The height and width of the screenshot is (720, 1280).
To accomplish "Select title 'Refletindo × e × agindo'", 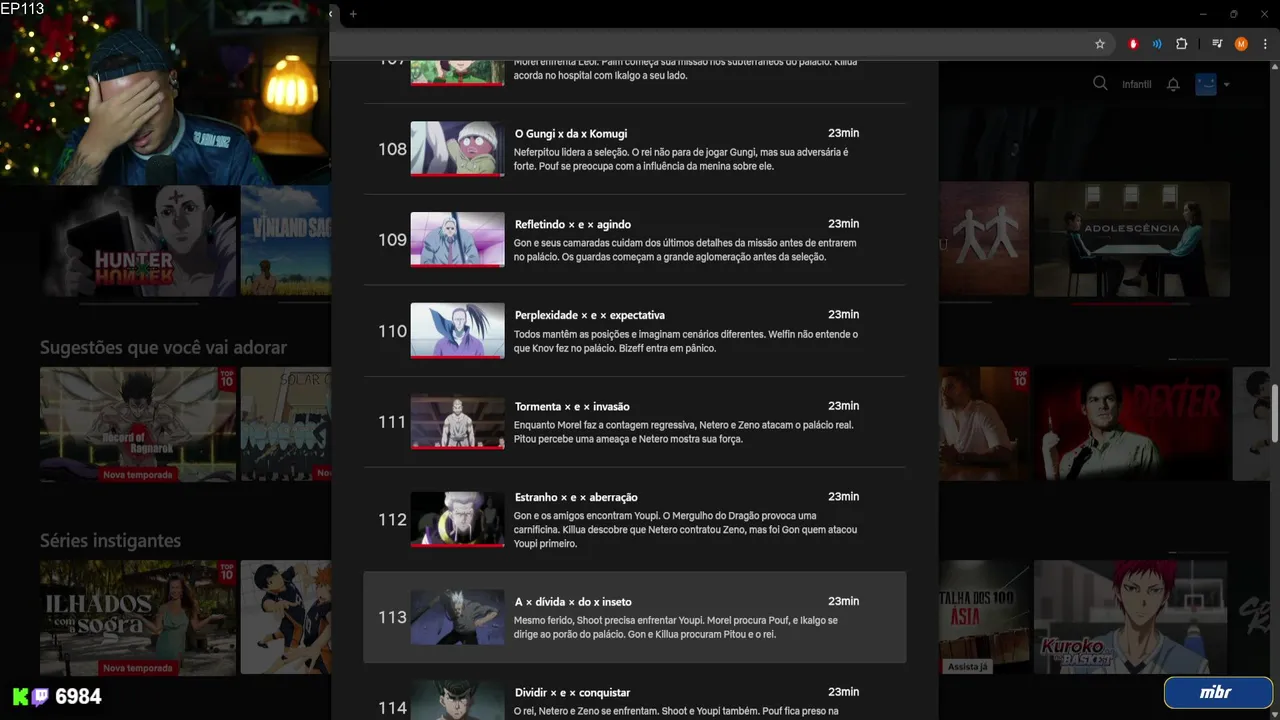I will click(573, 225).
